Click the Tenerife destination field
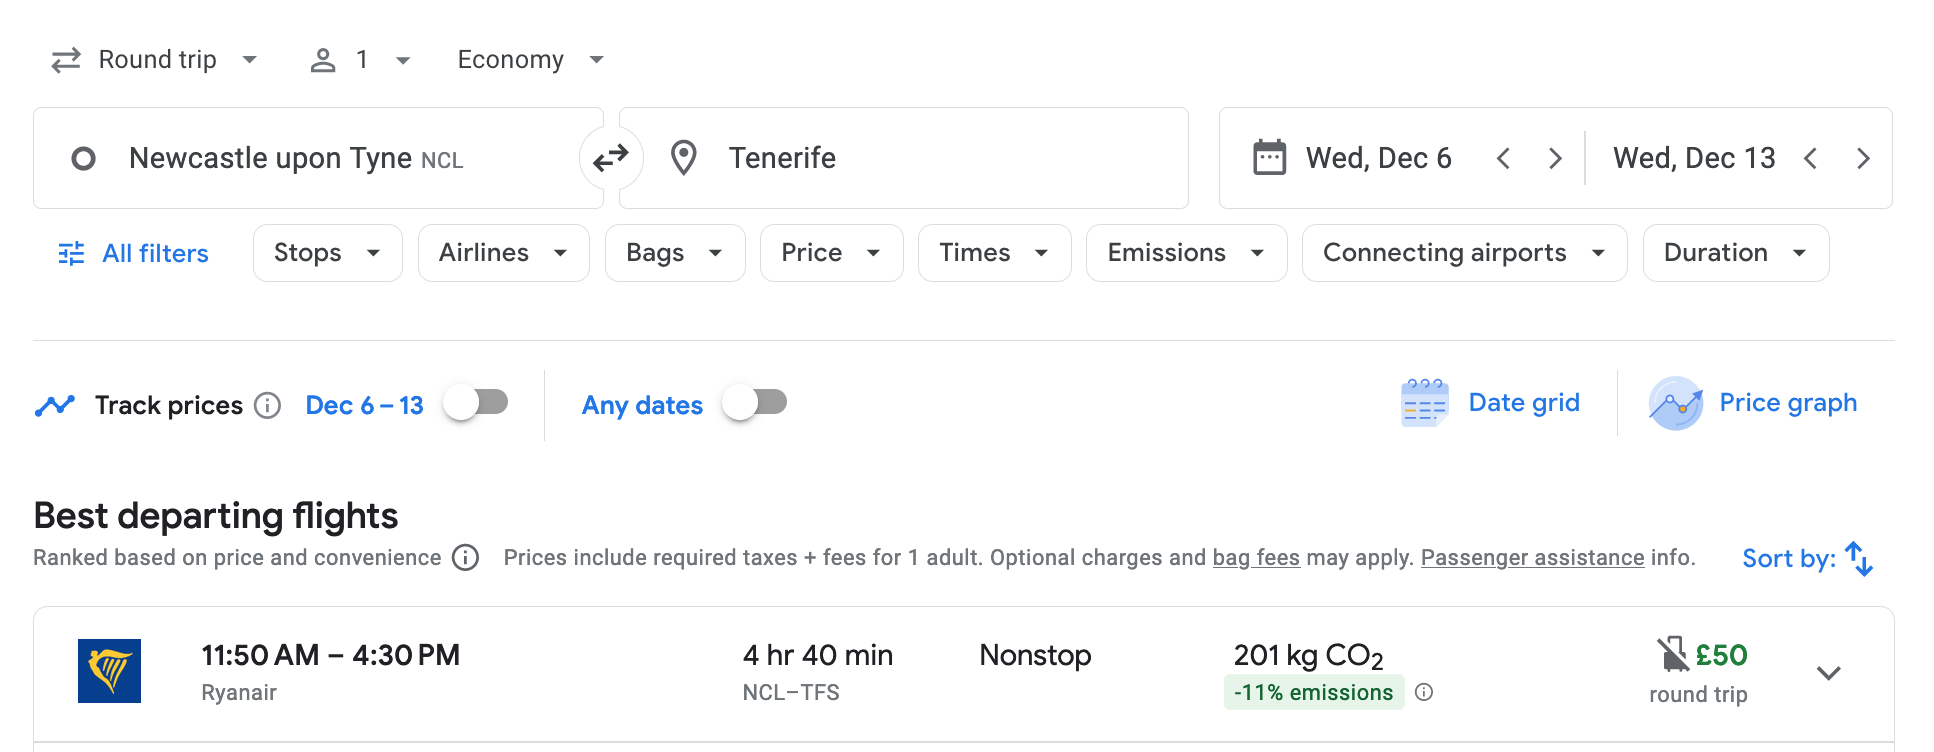1934x752 pixels. [900, 158]
